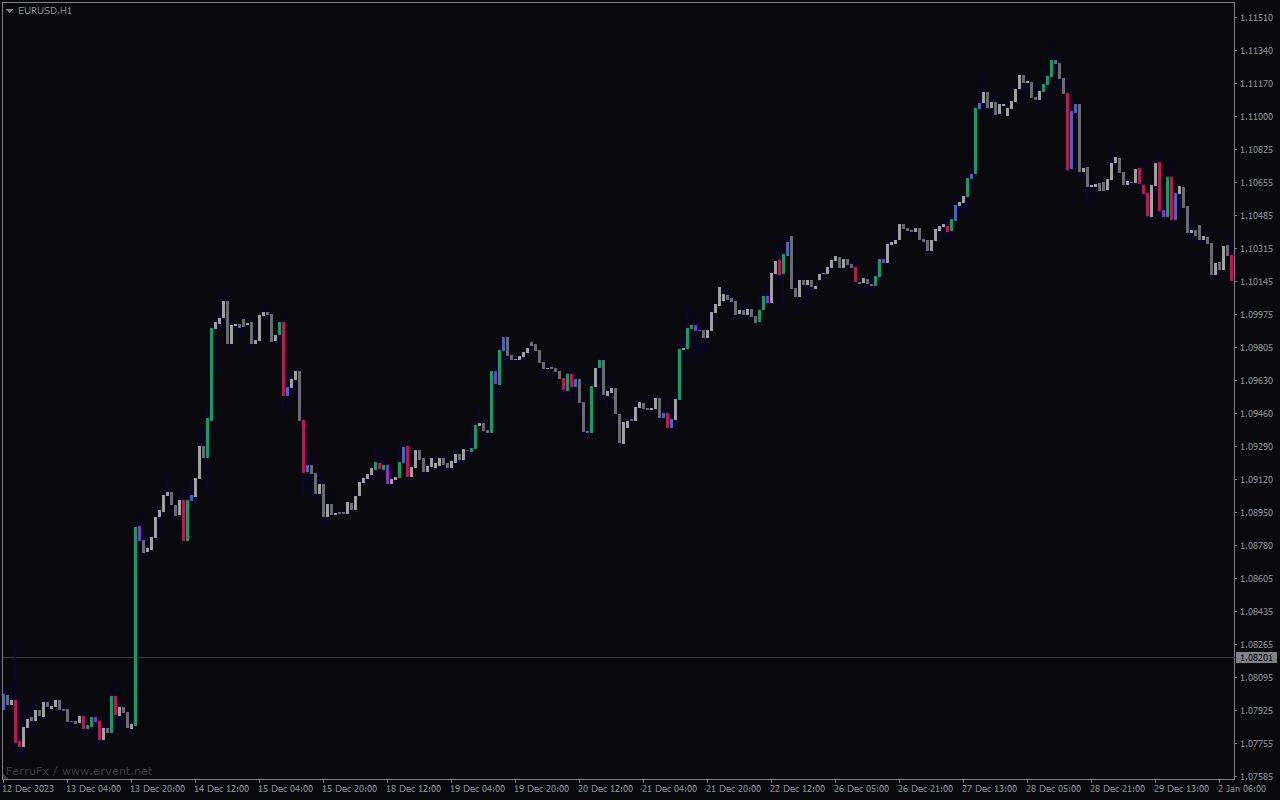
Task: Select price level 1.10485 on the scale
Action: pos(1256,215)
